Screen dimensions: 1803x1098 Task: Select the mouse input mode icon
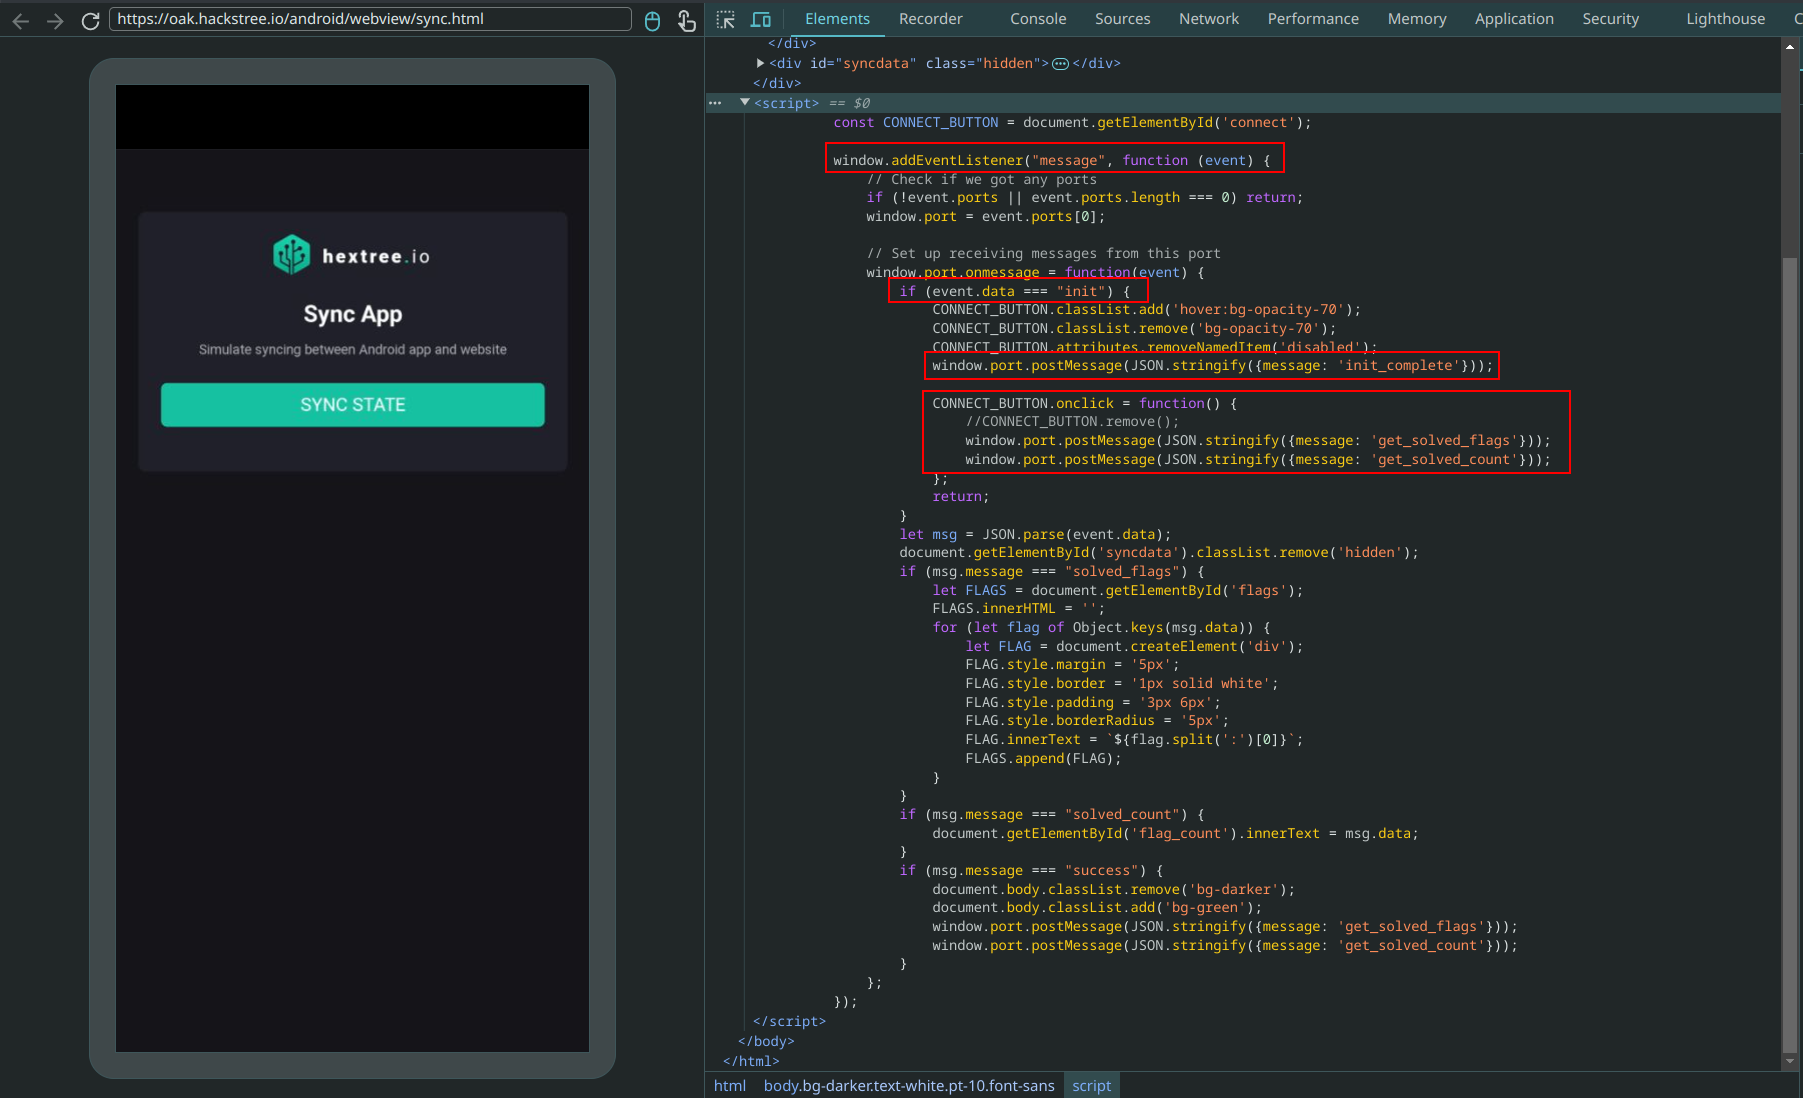[652, 21]
